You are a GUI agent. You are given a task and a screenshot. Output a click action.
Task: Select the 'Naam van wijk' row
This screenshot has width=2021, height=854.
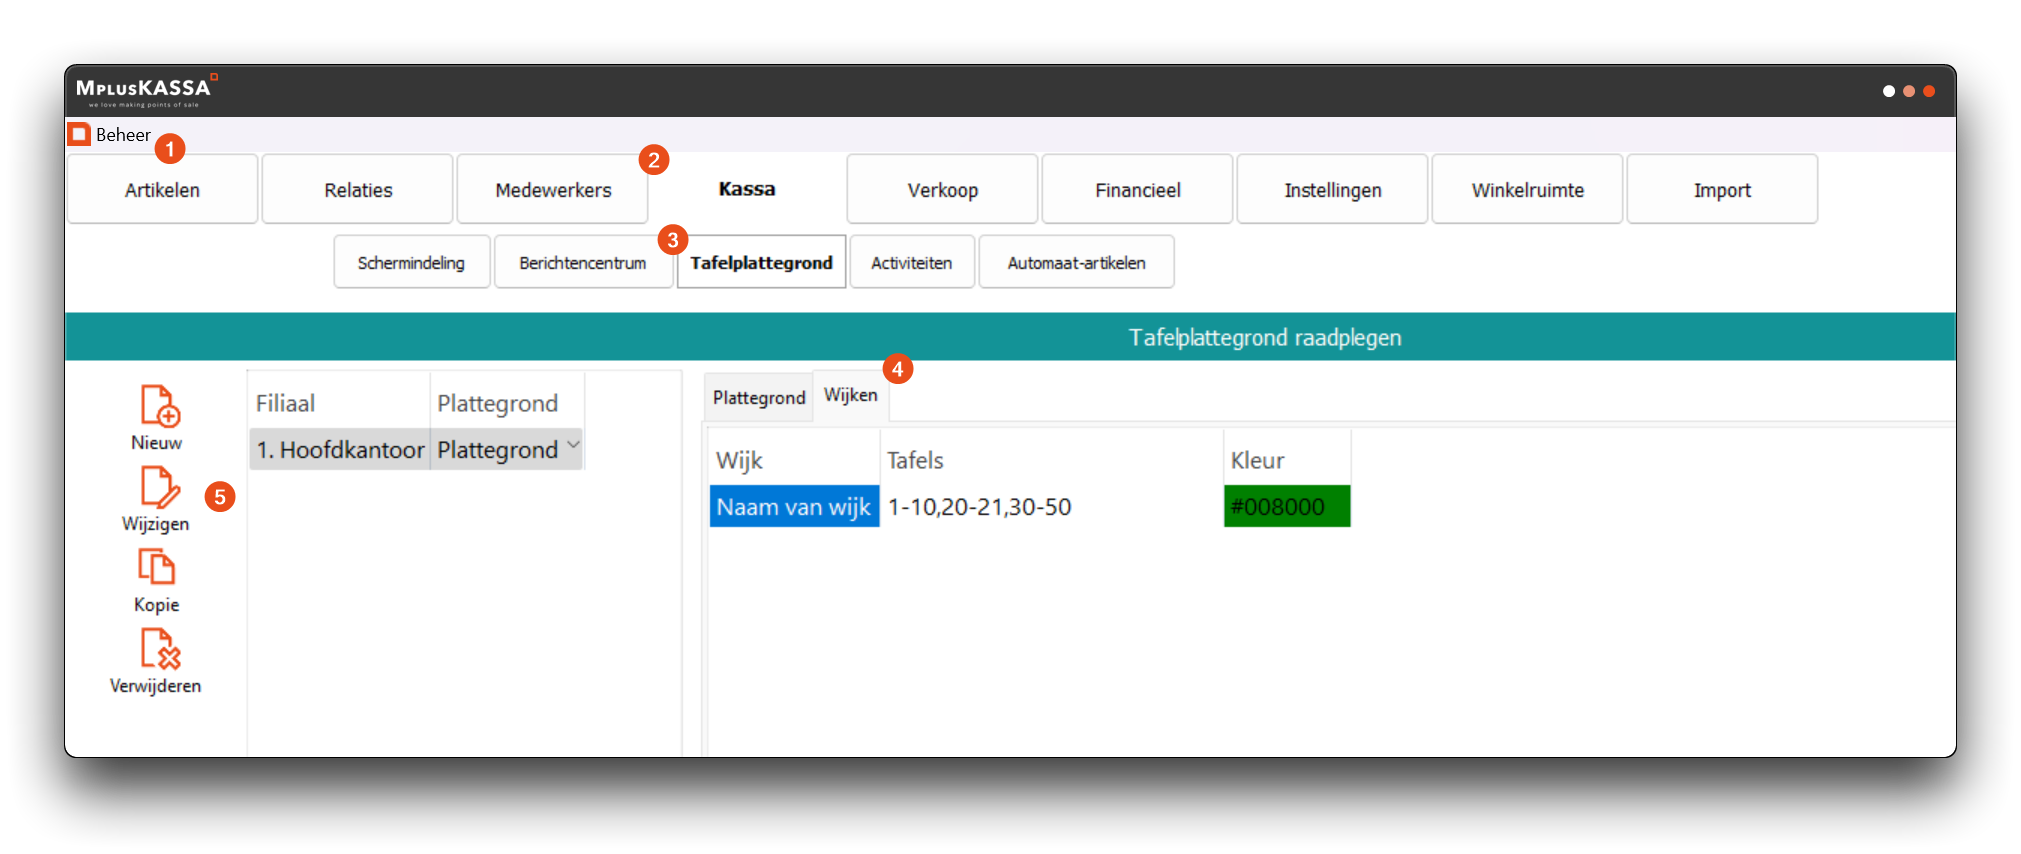[794, 507]
